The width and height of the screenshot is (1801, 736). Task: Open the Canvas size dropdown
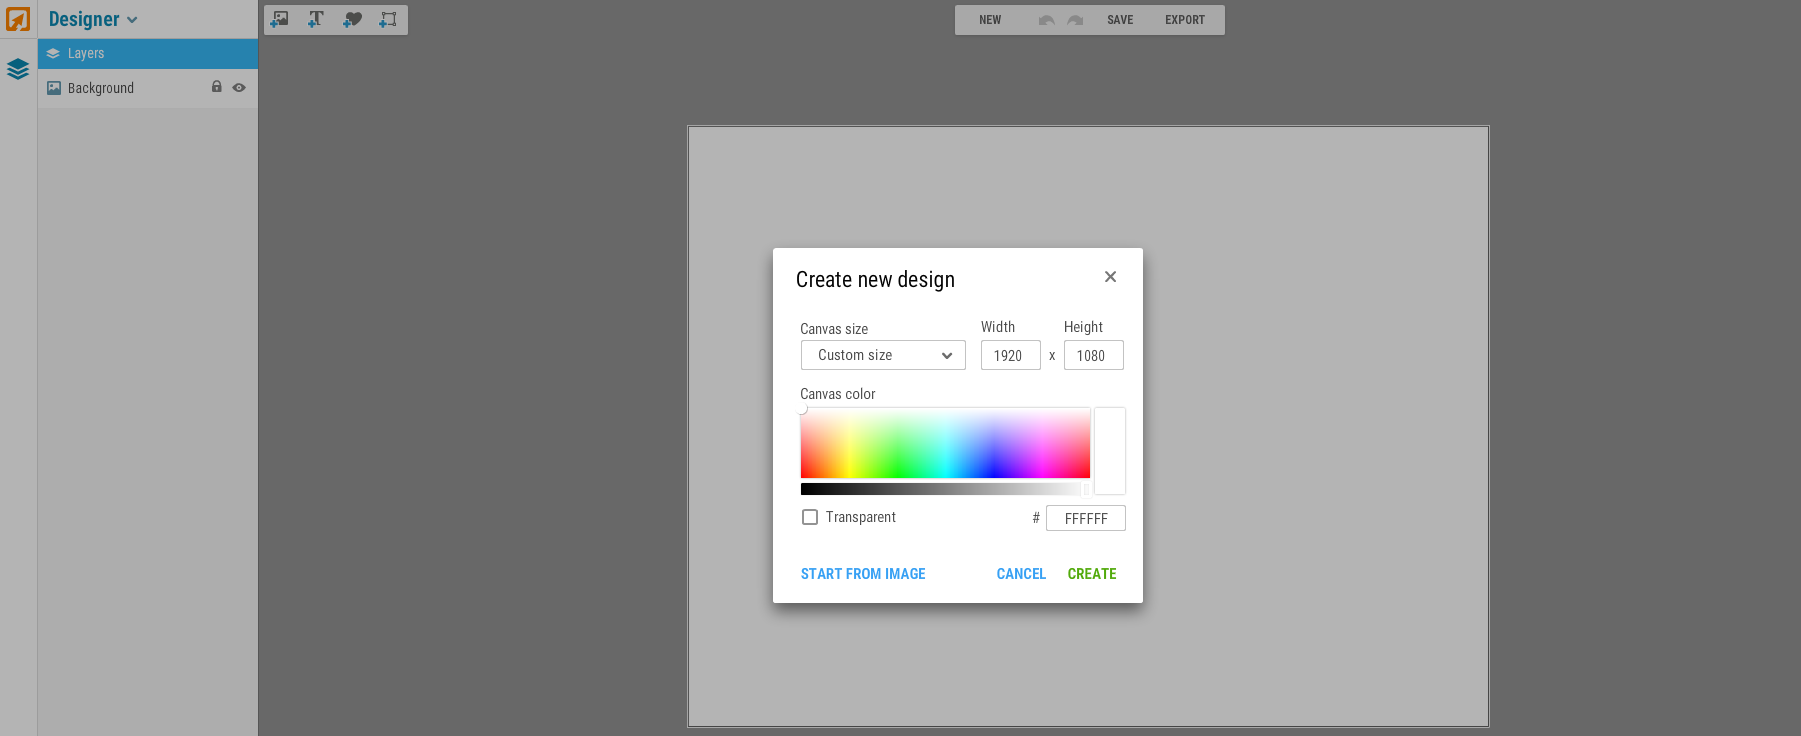(x=883, y=355)
